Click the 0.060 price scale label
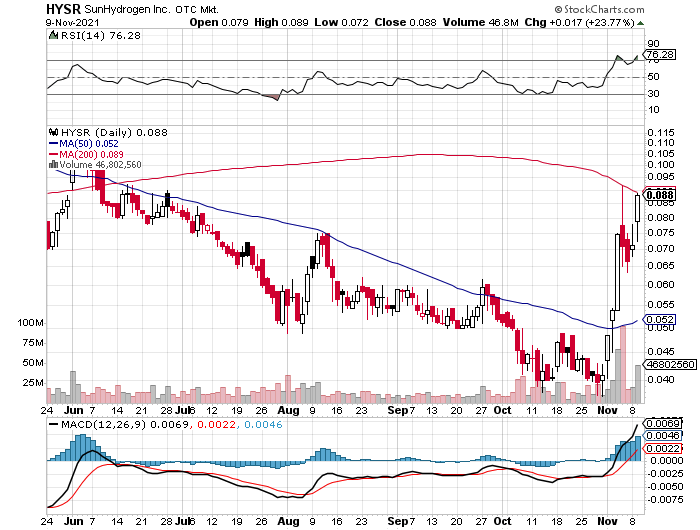Image resolution: width=700 pixels, height=530 pixels. tap(661, 284)
